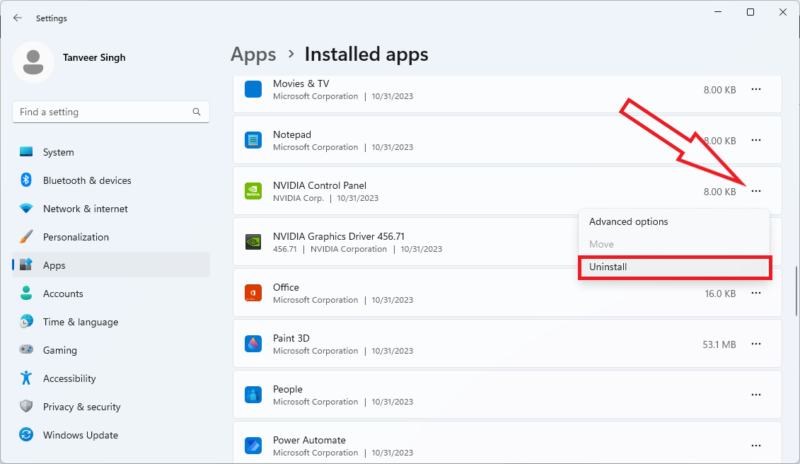Open Privacy & security settings
The image size is (800, 464).
[111, 407]
